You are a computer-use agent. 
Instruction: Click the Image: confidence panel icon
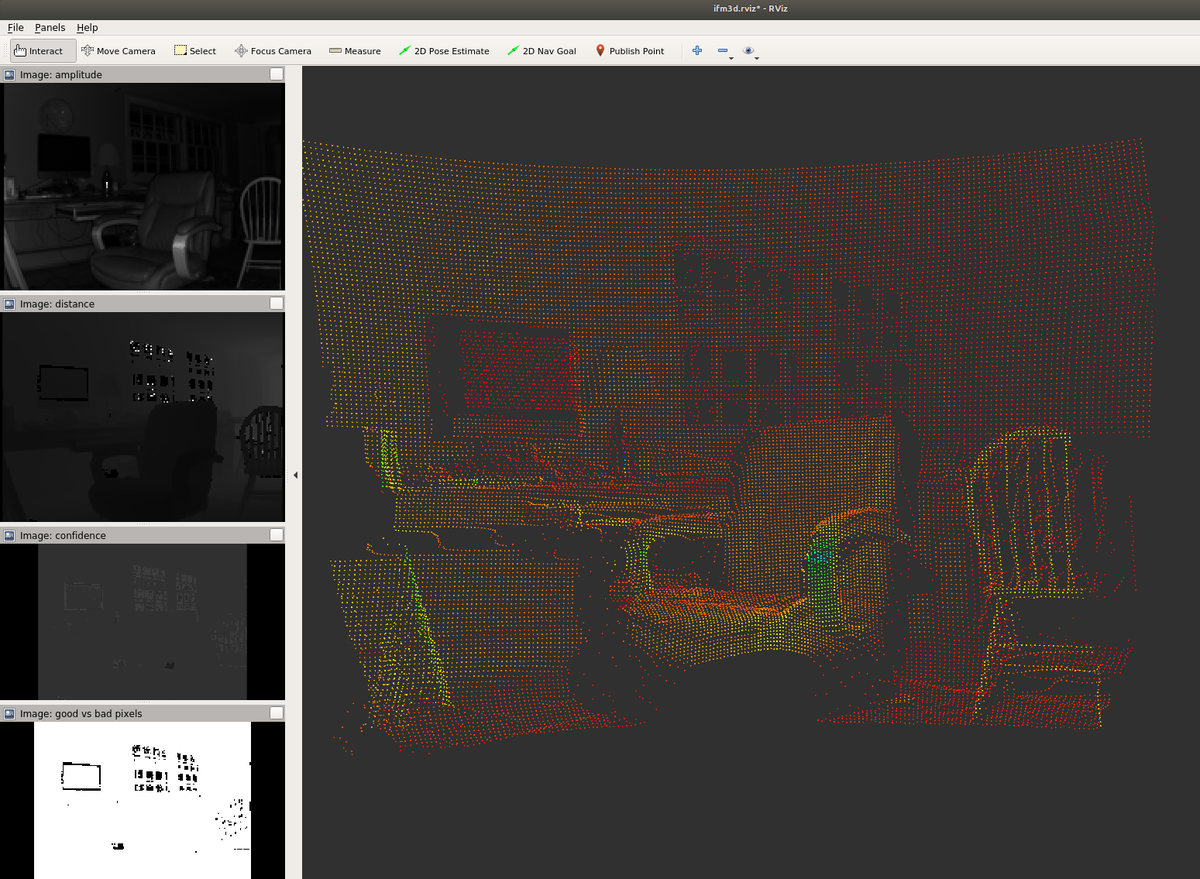pos(10,535)
